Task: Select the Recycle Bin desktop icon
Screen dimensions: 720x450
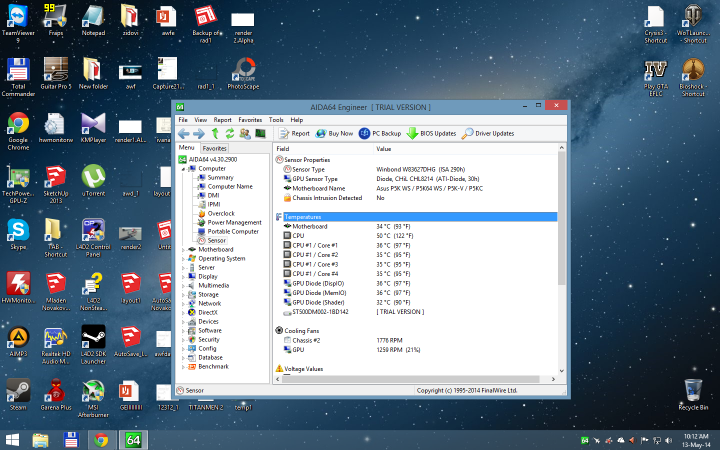Action: click(x=693, y=394)
